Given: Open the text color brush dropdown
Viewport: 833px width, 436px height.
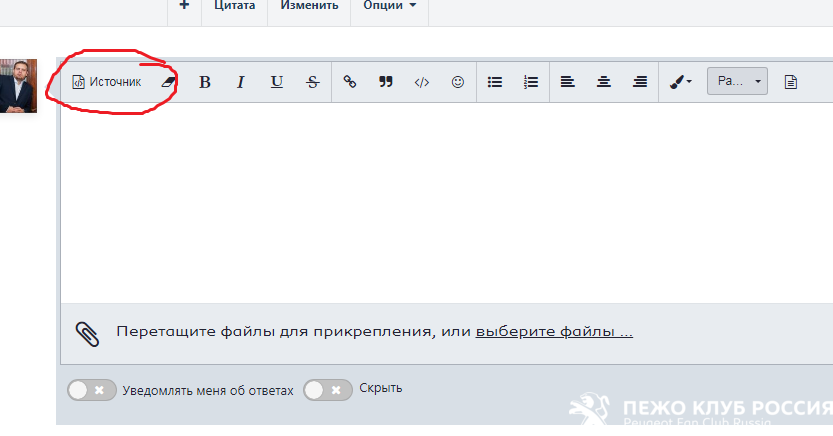Looking at the screenshot, I should click(681, 82).
